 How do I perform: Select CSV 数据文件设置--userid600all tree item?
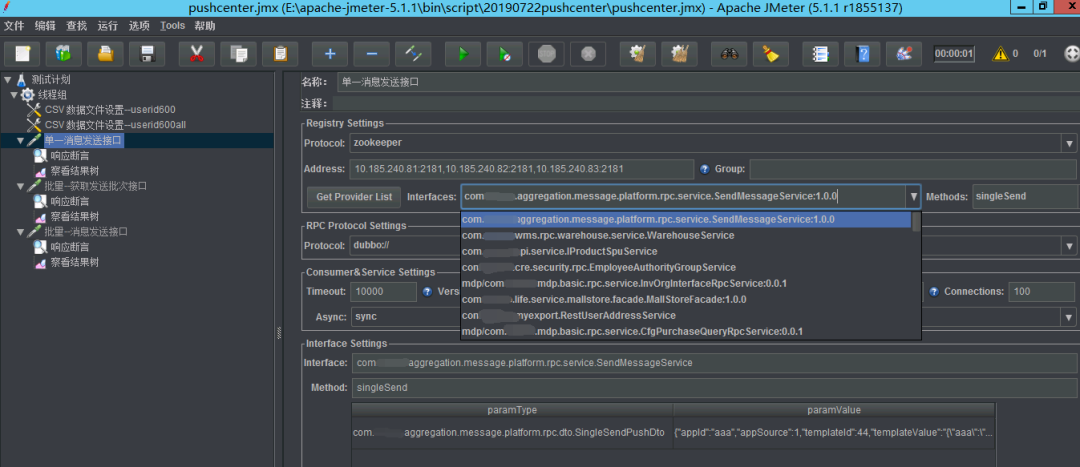click(116, 125)
